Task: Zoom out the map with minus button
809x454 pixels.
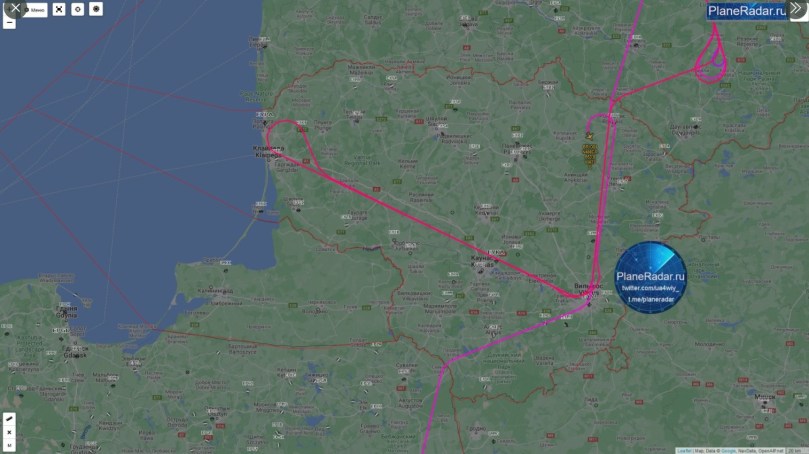Action: [x=9, y=23]
